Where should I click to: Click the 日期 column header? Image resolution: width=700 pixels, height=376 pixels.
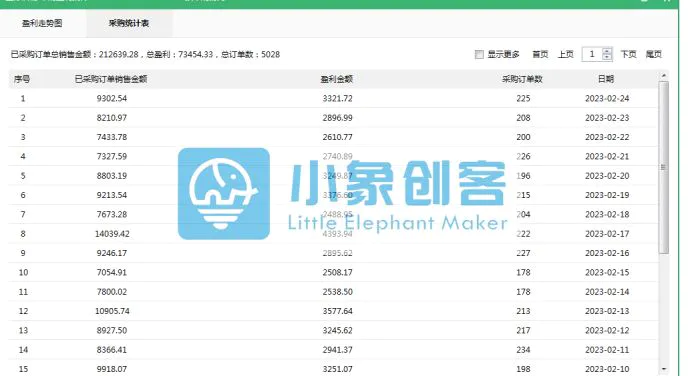tap(606, 79)
